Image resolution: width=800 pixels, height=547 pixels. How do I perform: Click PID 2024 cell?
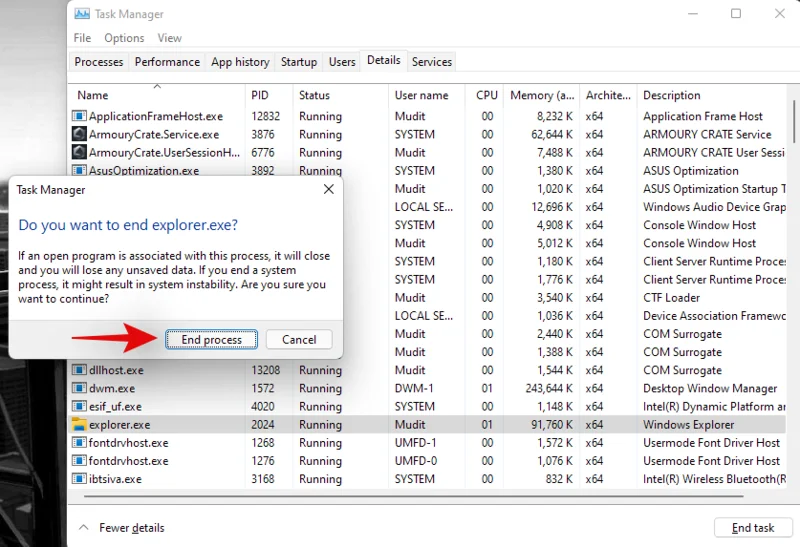click(x=263, y=425)
